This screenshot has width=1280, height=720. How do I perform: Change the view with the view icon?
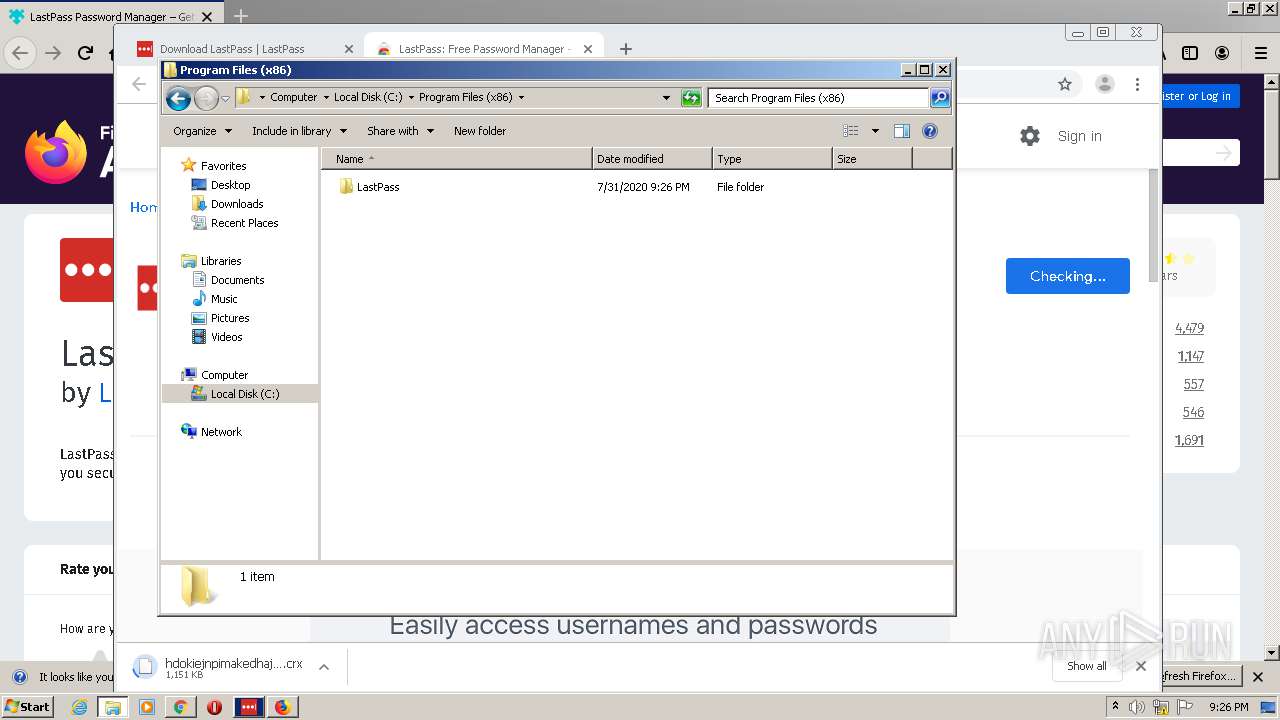pyautogui.click(x=851, y=131)
